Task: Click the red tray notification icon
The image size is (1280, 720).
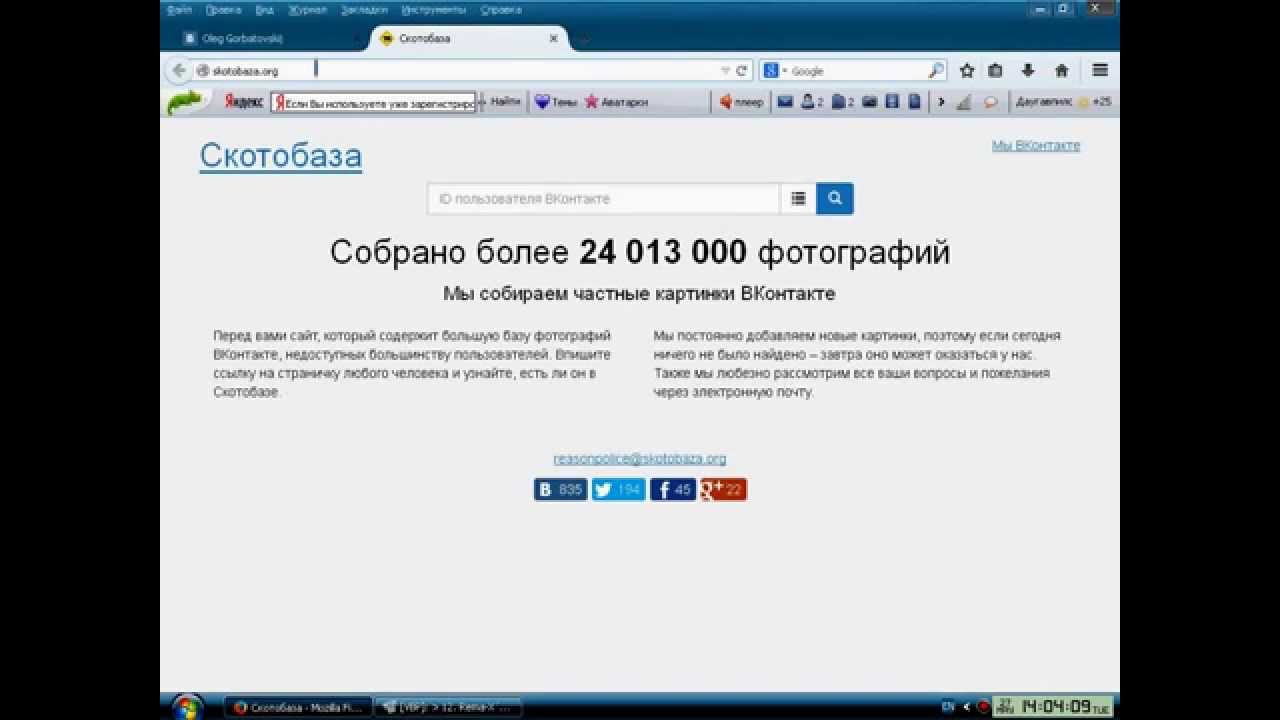Action: pos(983,707)
